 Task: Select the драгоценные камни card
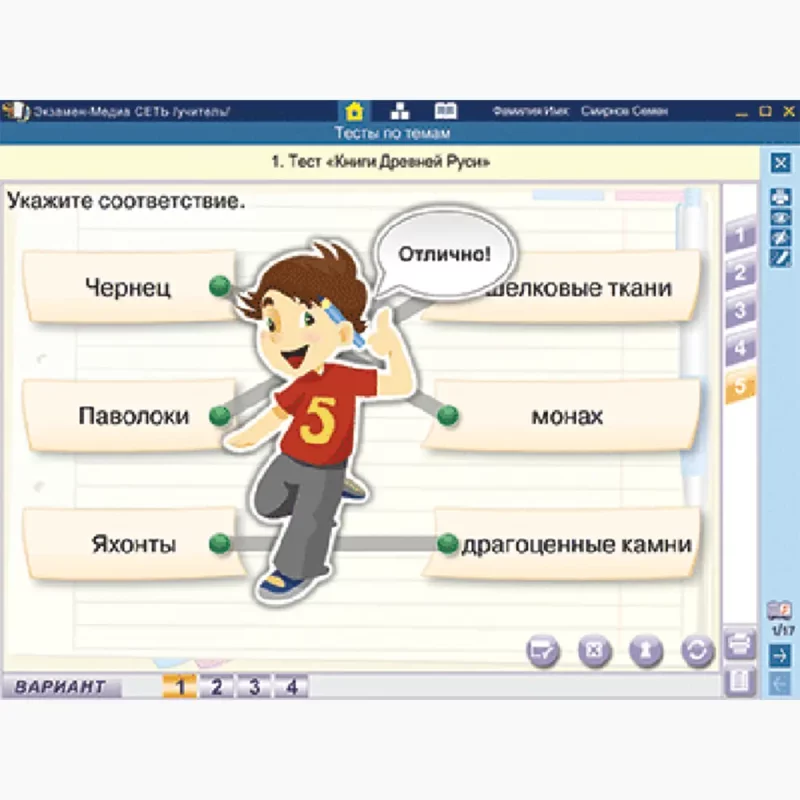tap(561, 544)
